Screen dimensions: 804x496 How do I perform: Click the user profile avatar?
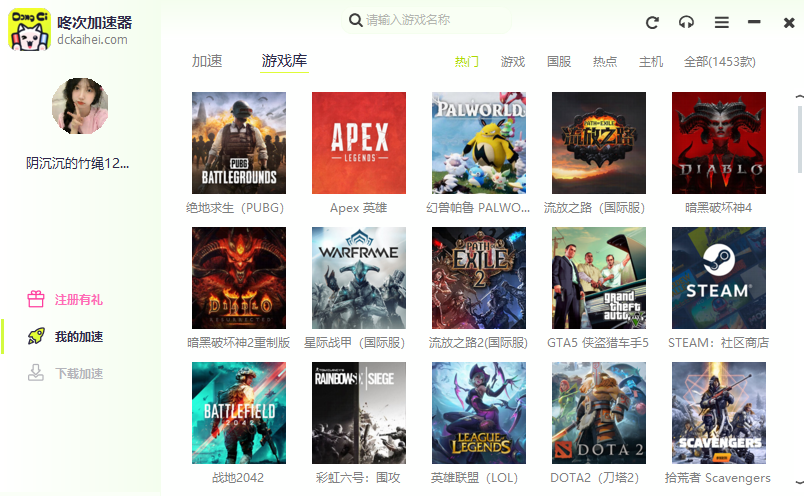[79, 106]
